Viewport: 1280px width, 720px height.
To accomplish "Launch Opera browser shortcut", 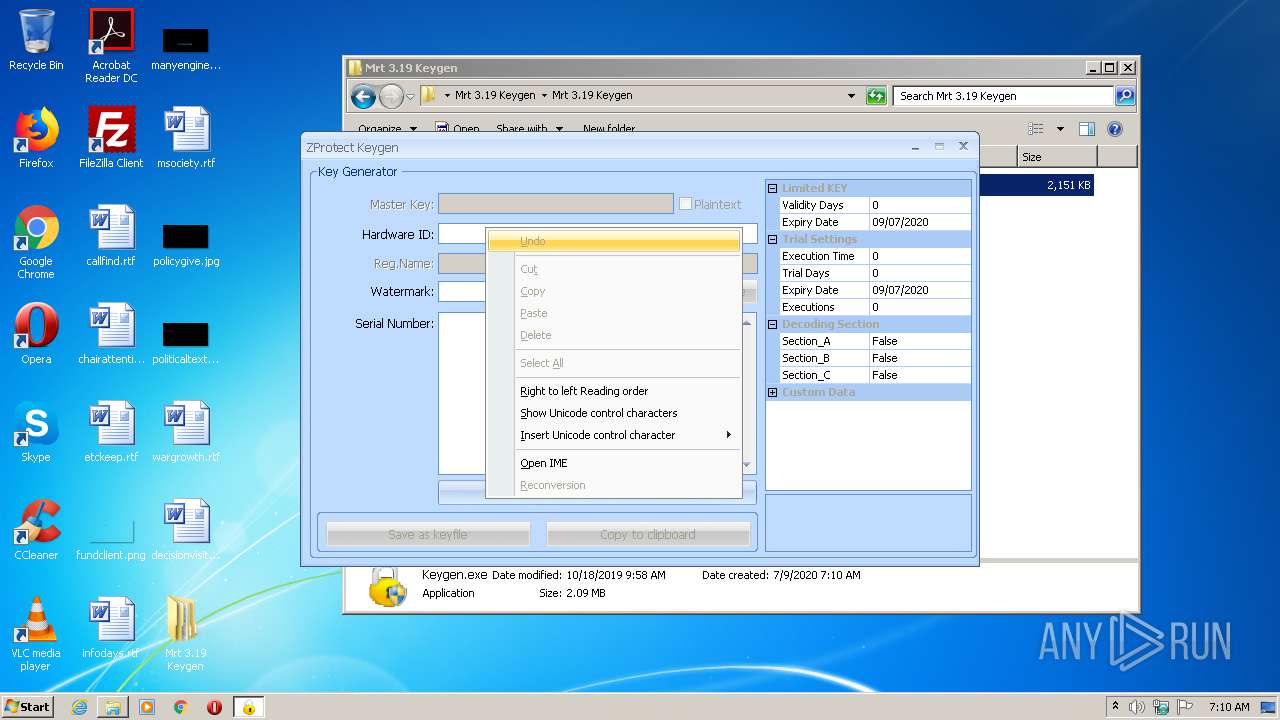I will [36, 334].
